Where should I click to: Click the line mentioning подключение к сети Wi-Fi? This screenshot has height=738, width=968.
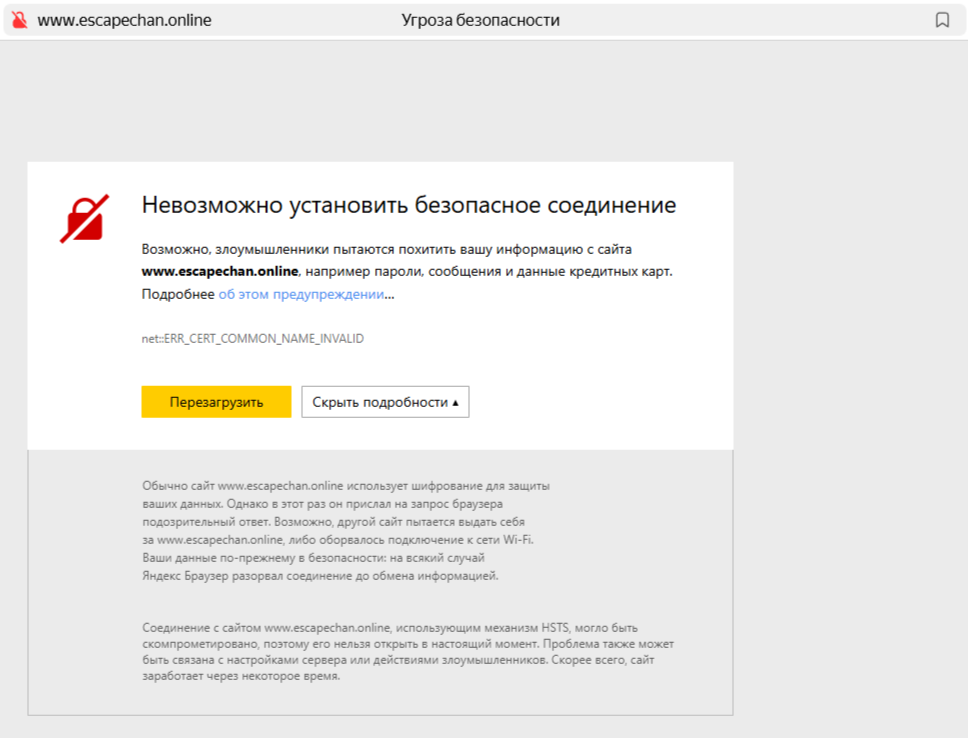(337, 540)
